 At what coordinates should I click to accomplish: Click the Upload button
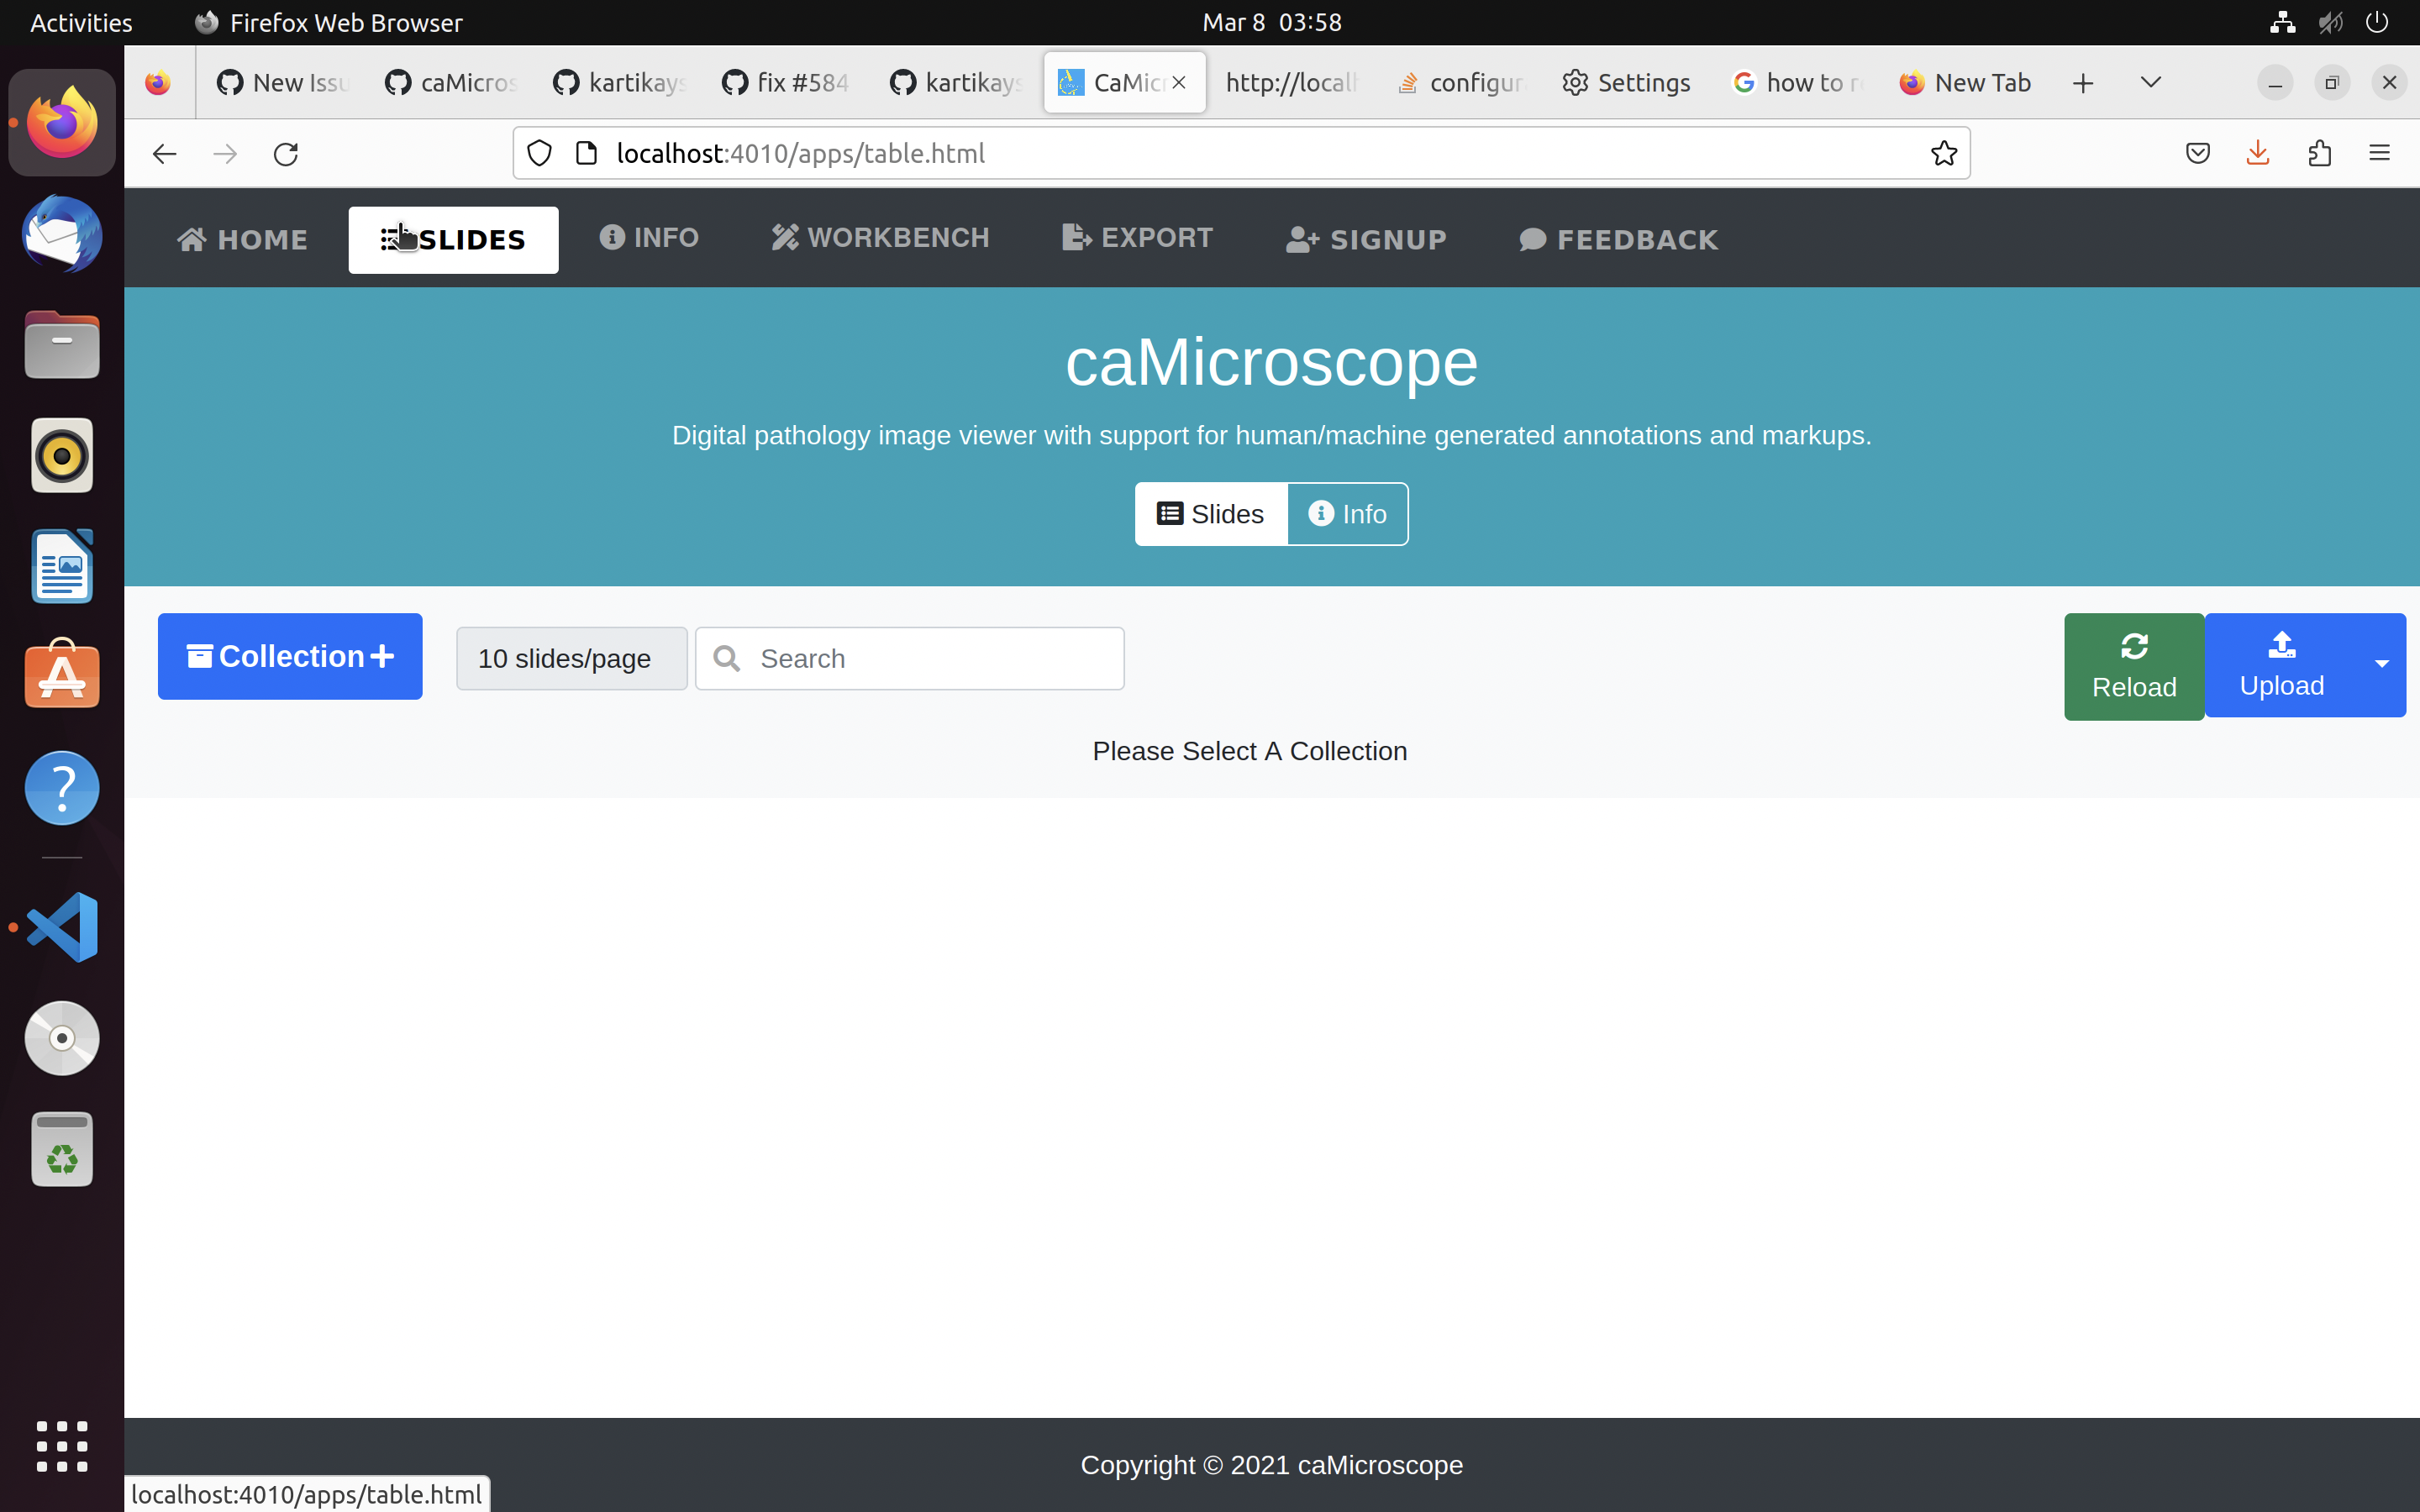point(2283,665)
